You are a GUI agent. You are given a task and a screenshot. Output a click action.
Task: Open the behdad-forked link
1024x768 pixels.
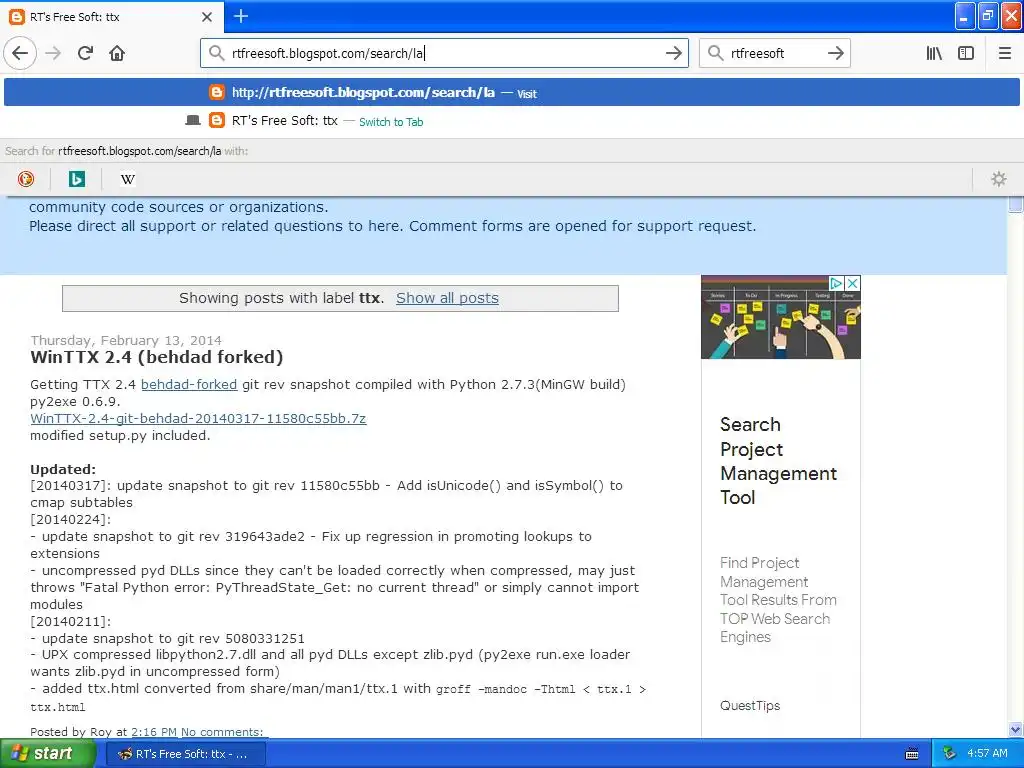coord(189,385)
